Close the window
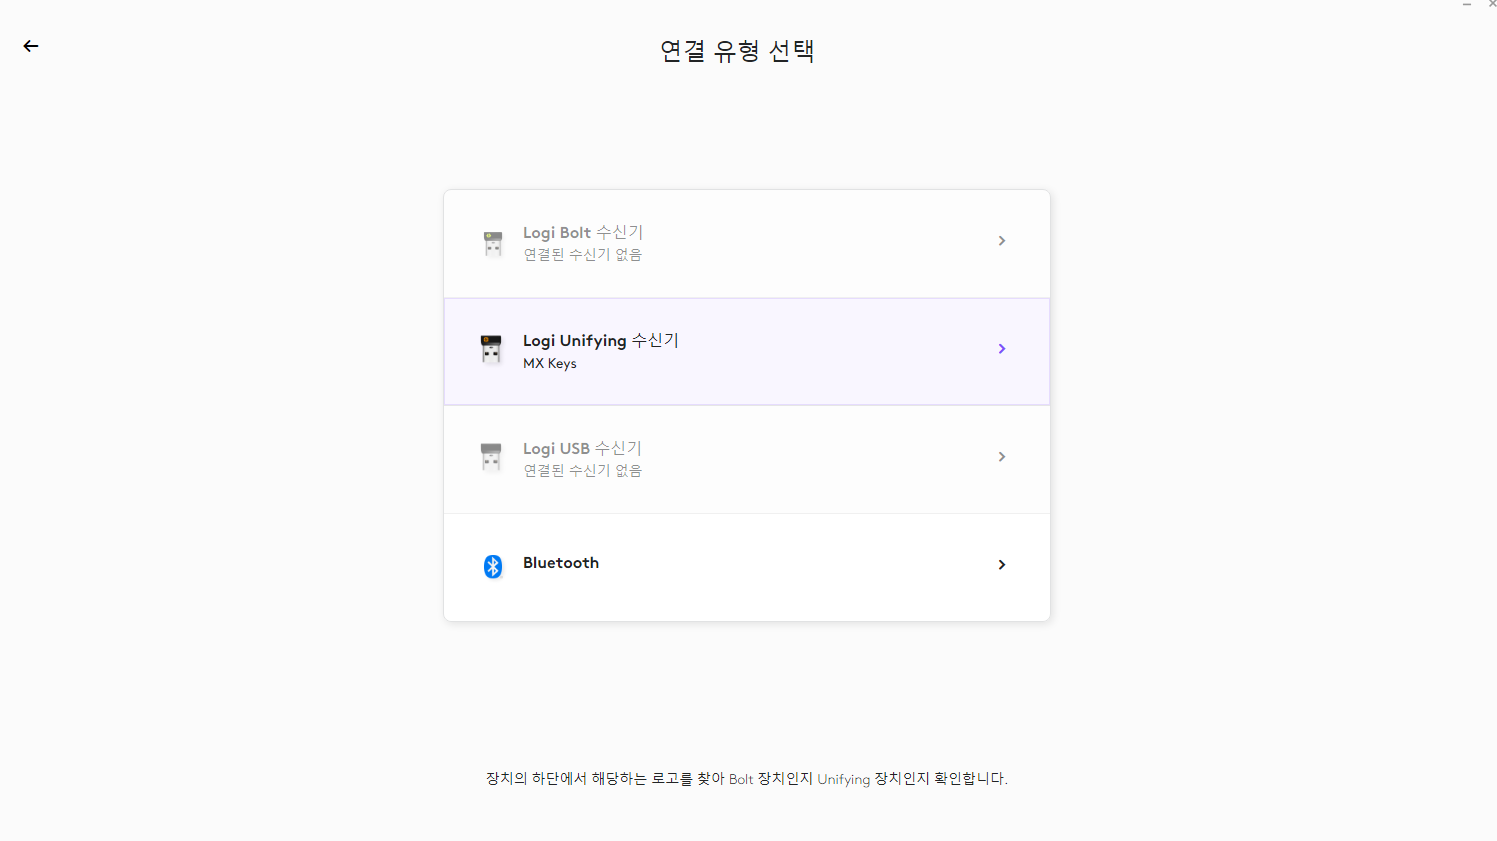Viewport: 1497px width, 841px height. pos(1491,5)
